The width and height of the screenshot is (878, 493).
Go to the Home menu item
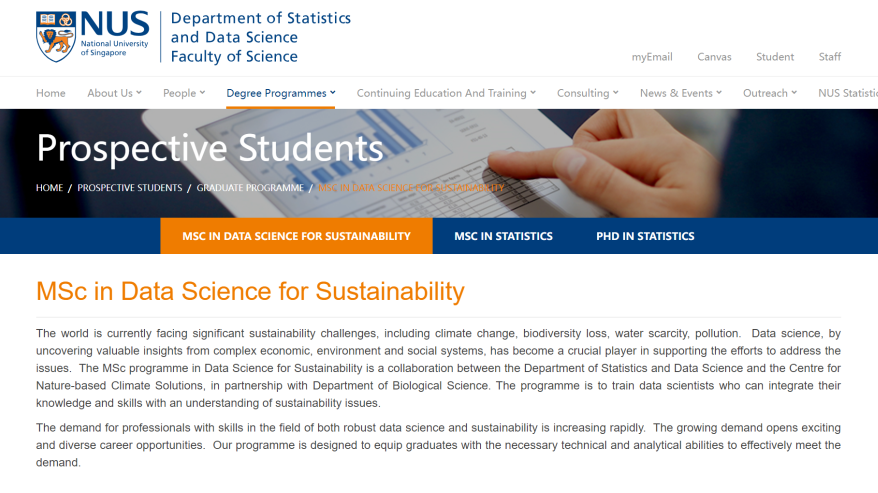51,93
